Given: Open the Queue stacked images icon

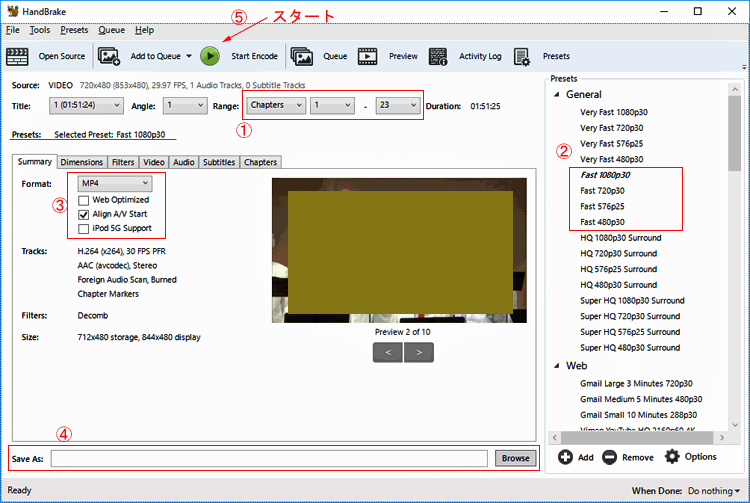Looking at the screenshot, I should tap(302, 56).
